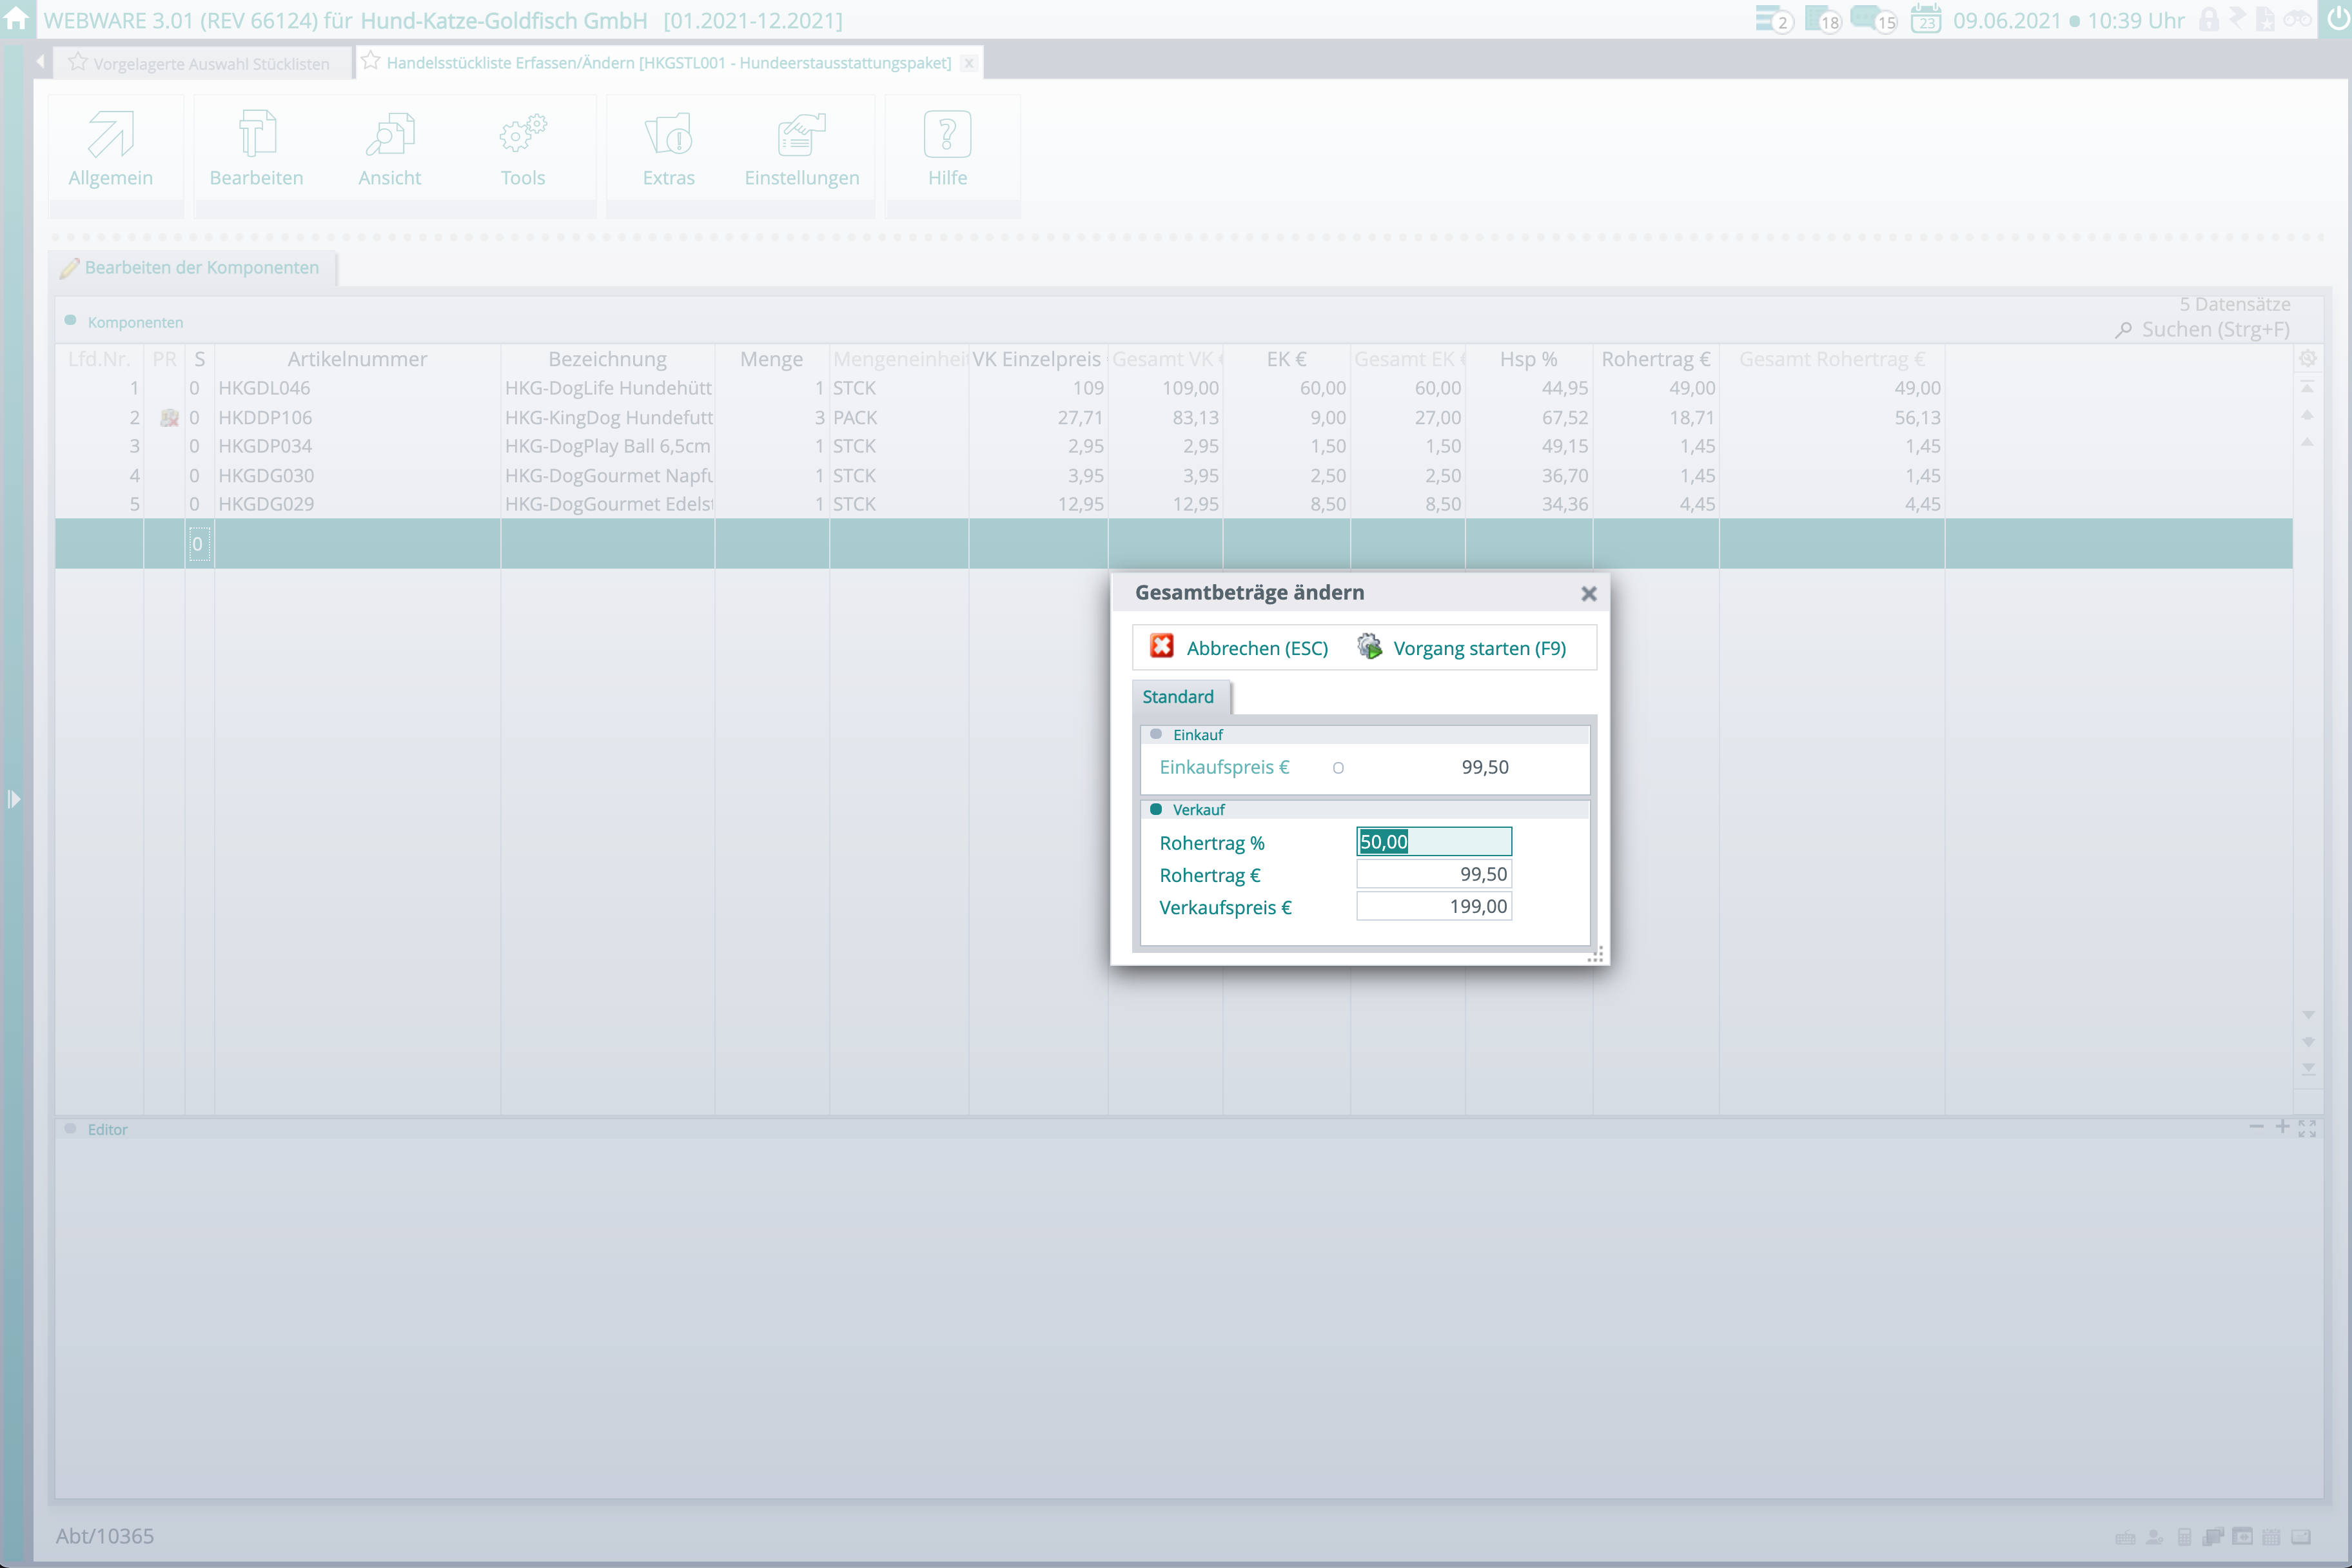Expand the left sidebar arrow
This screenshot has width=2352, height=1568.
click(x=13, y=799)
